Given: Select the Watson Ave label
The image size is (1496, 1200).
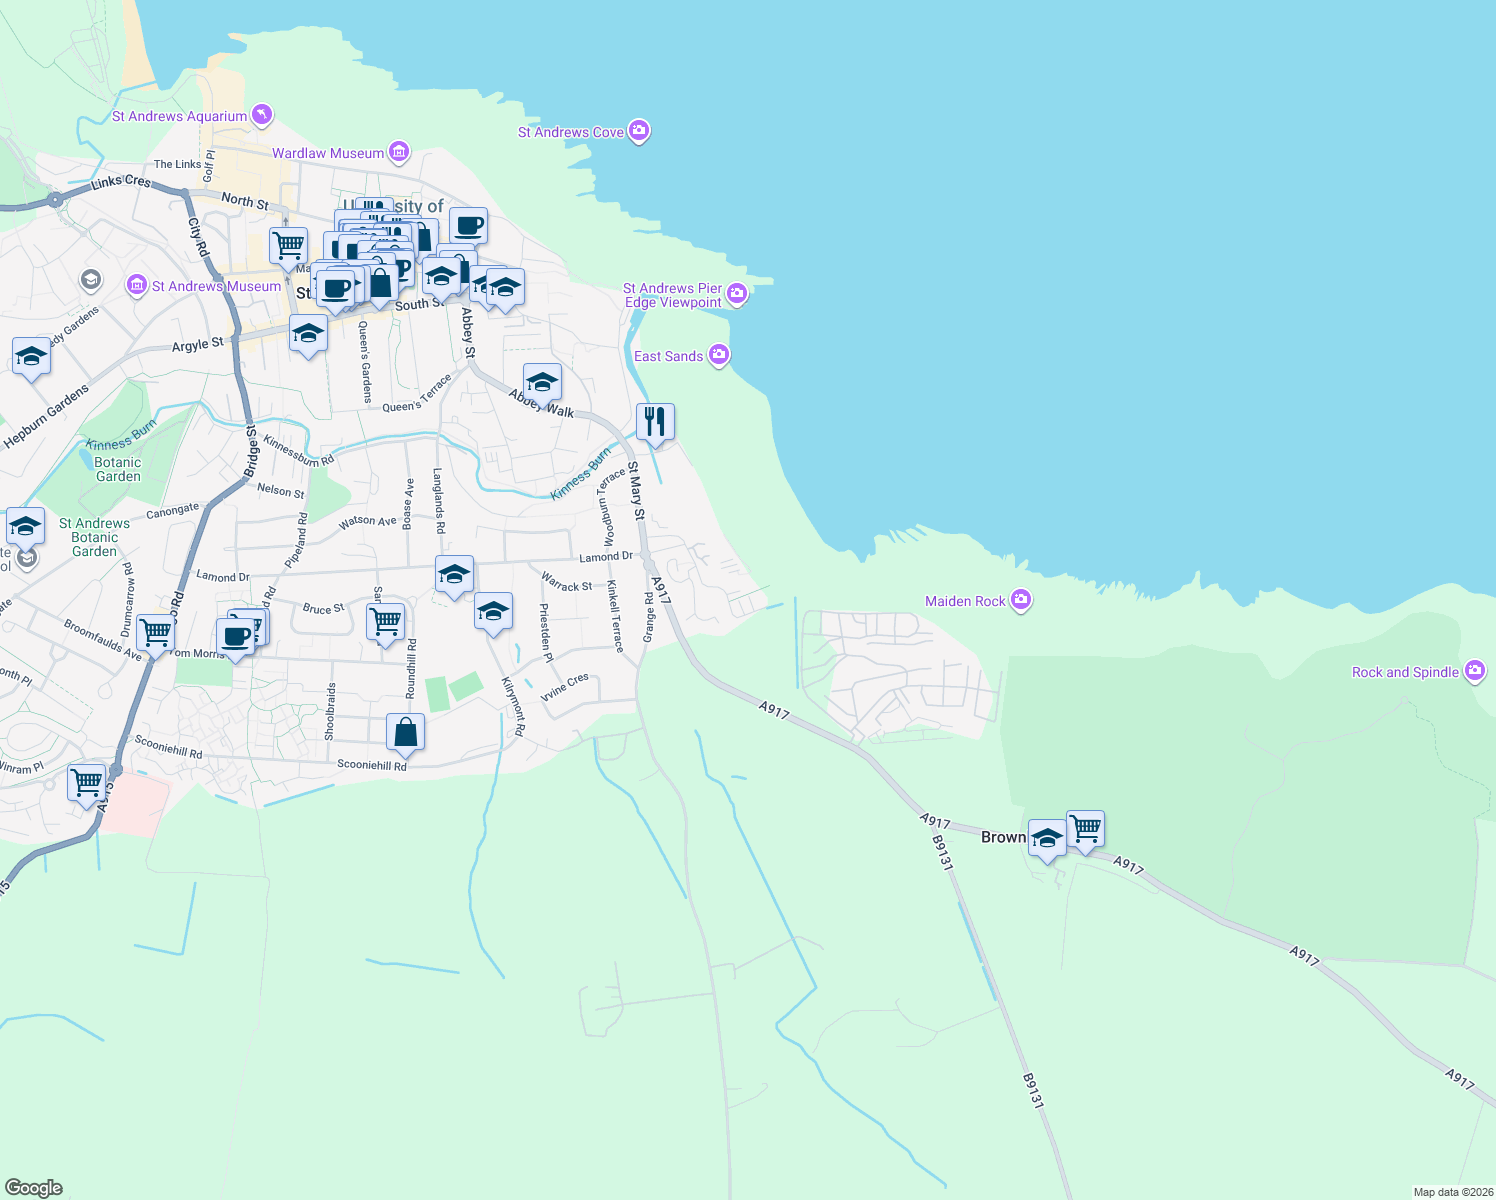Looking at the screenshot, I should coord(367,521).
